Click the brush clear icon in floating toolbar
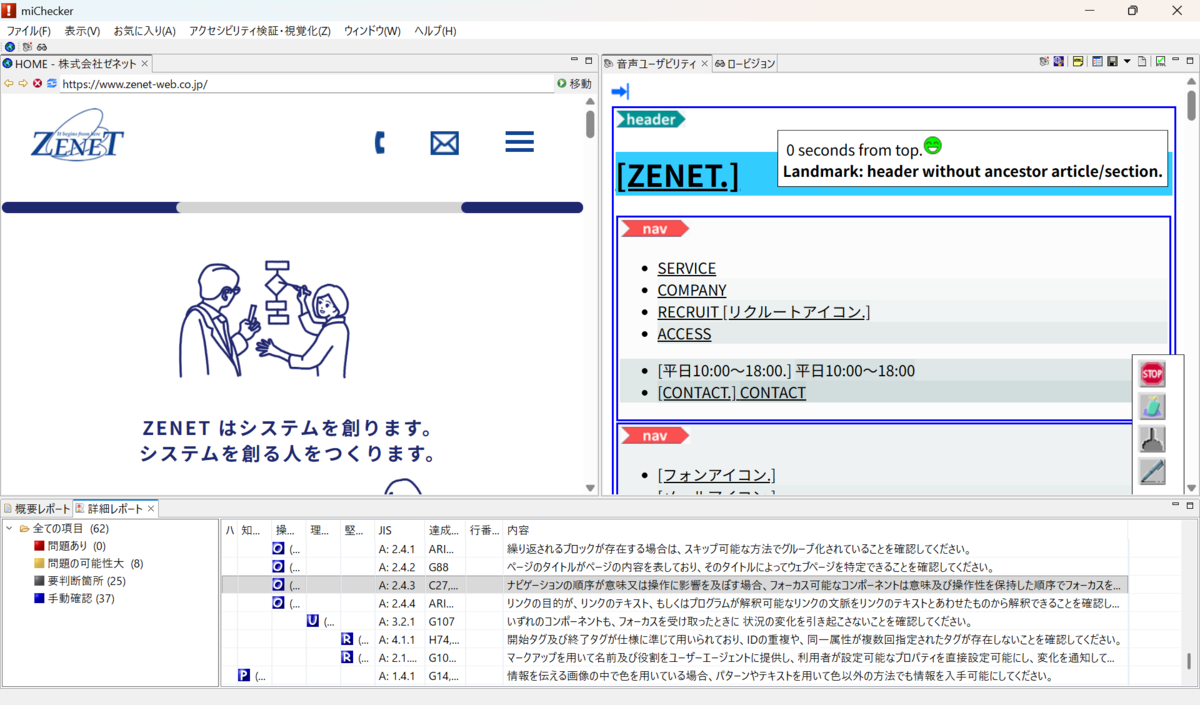The image size is (1200, 705). coord(1152,439)
